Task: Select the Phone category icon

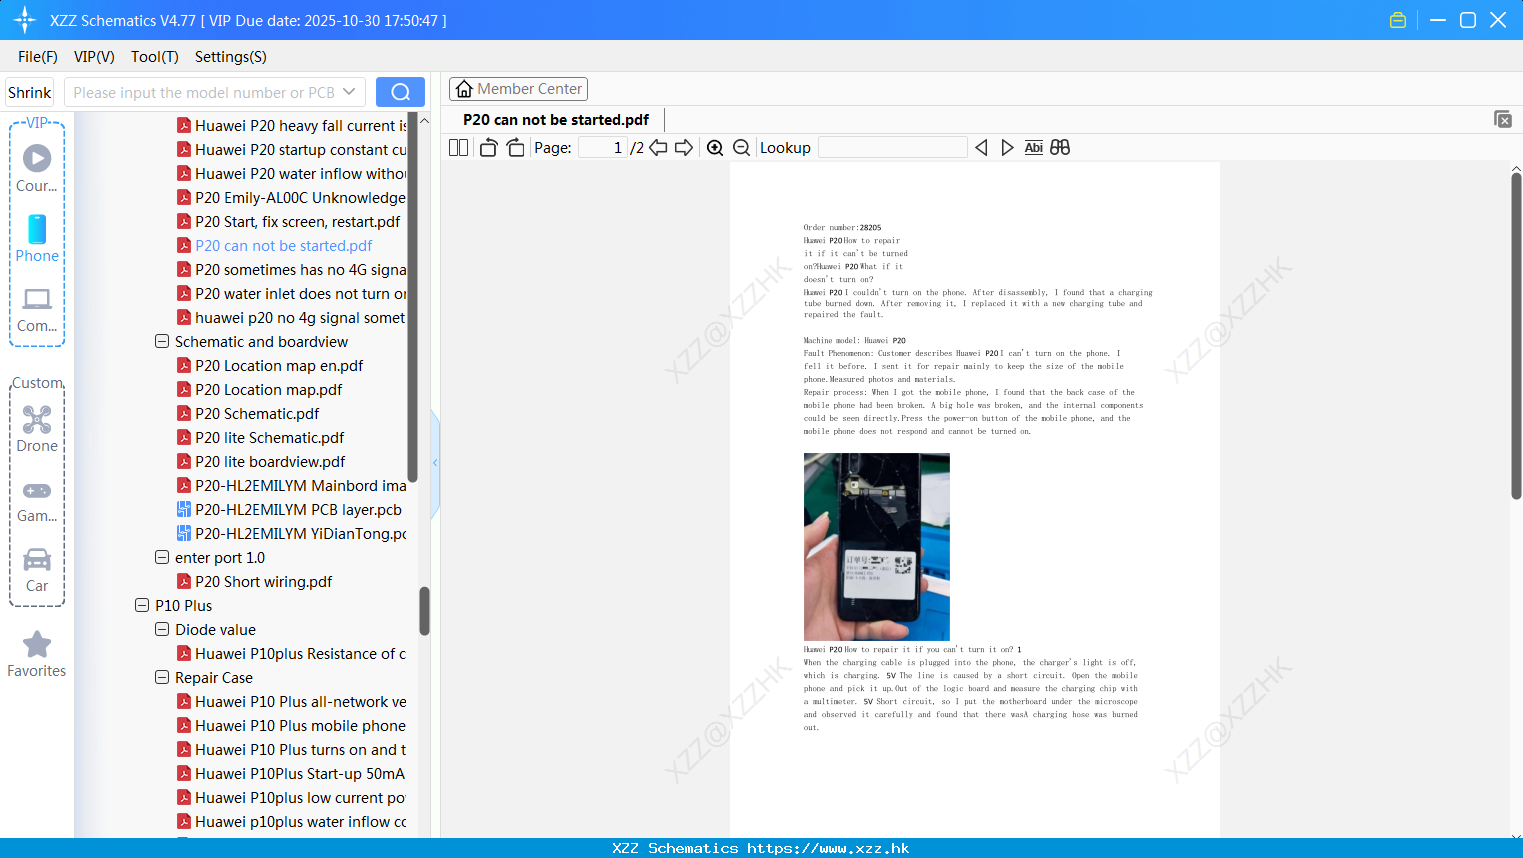Action: [37, 239]
